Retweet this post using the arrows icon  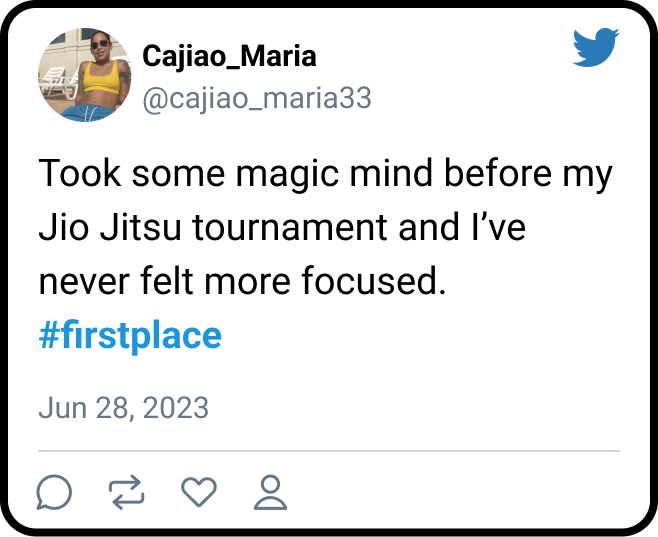tap(127, 491)
